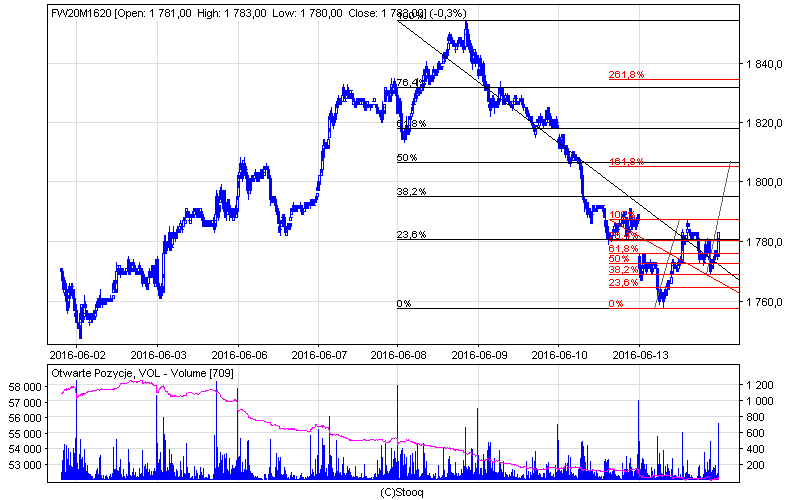
Task: Click the black 76,4% Fibonacci level label
Action: click(x=411, y=82)
